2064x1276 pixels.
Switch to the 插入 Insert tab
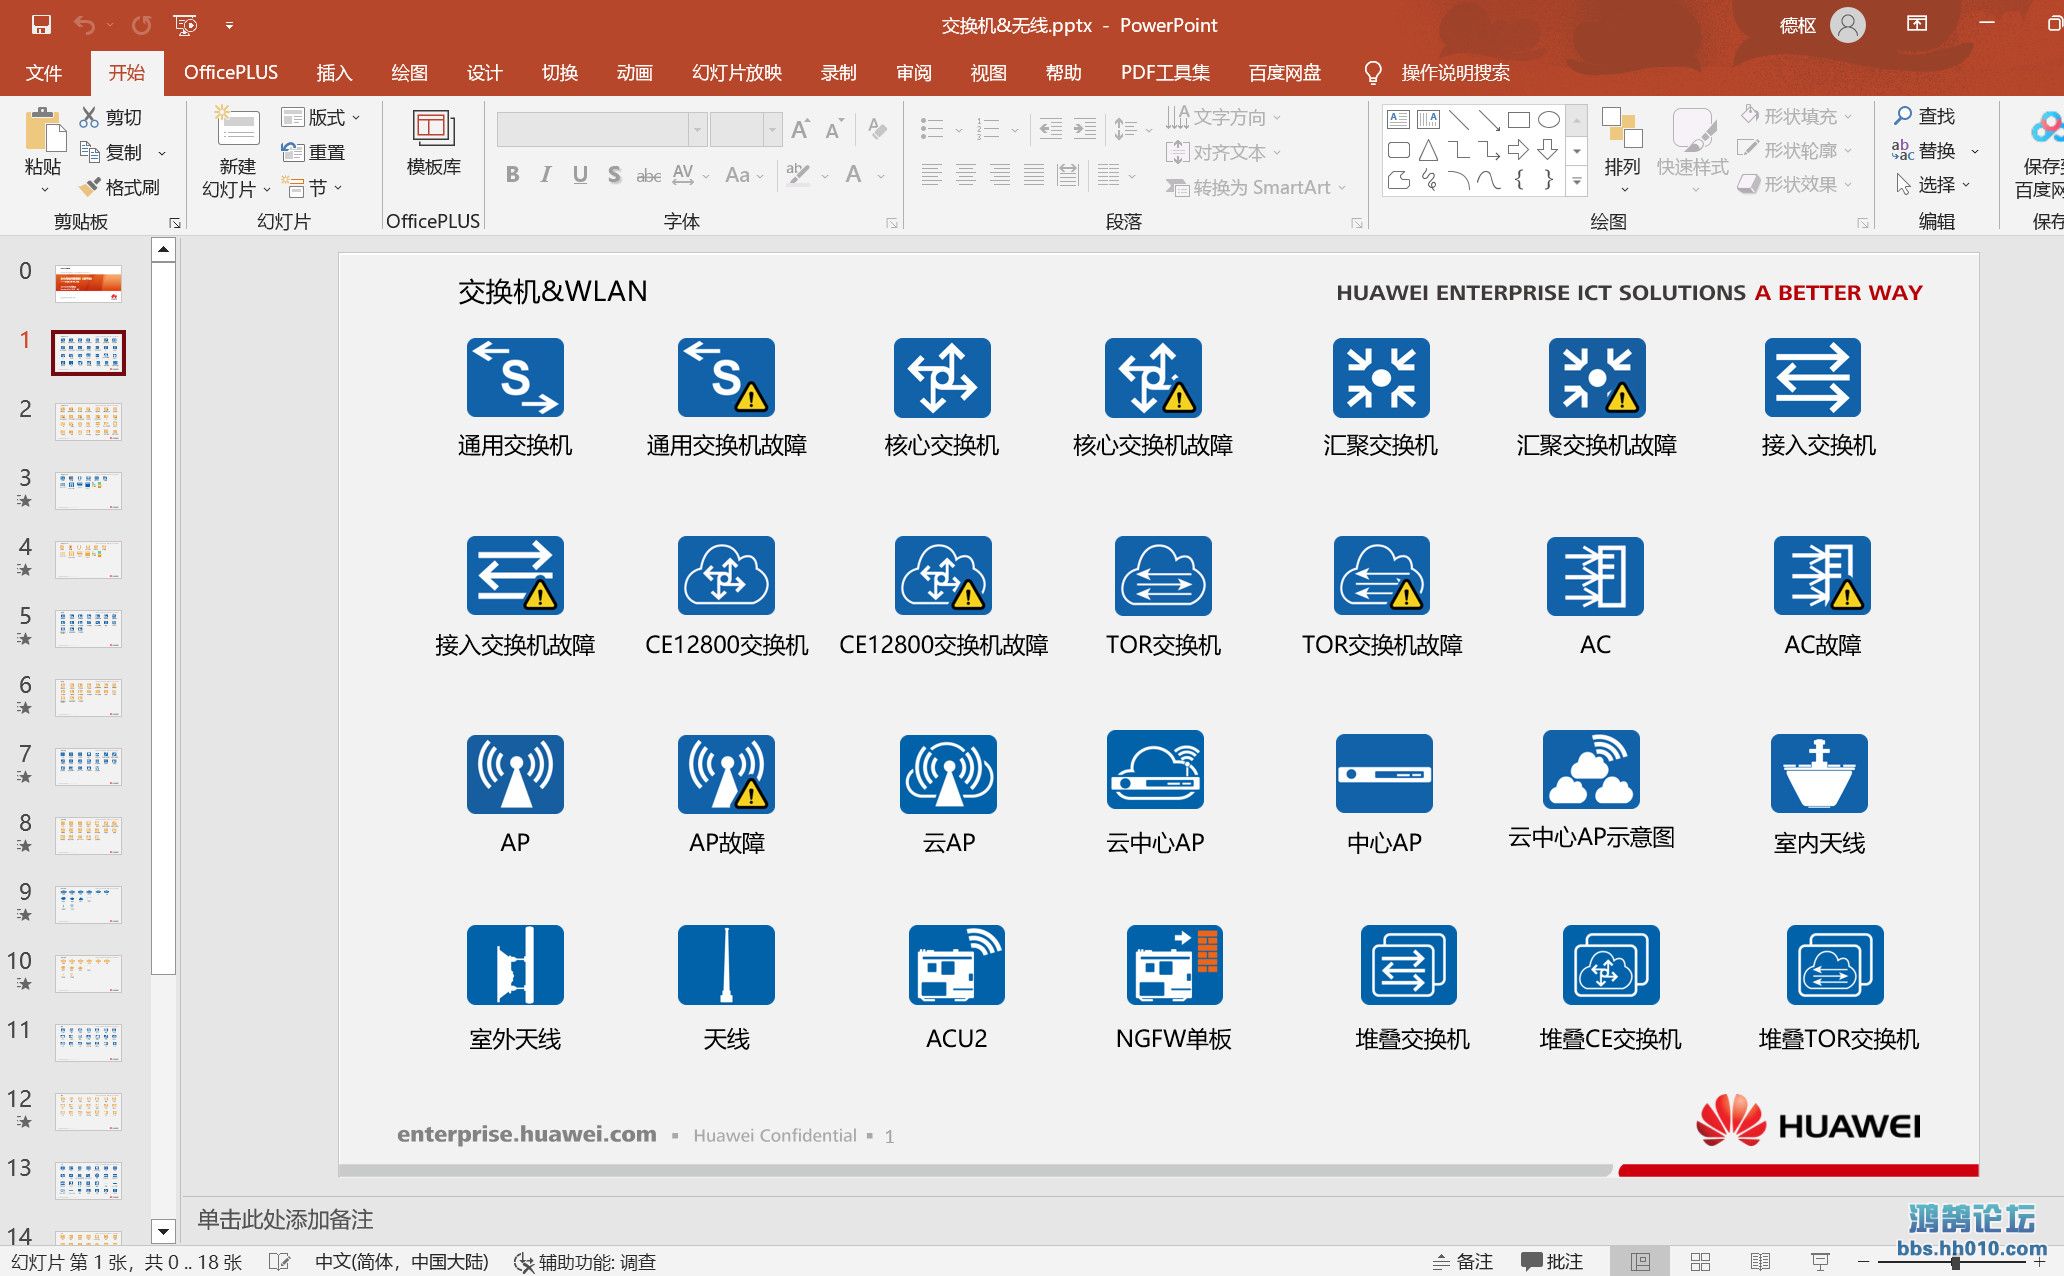pyautogui.click(x=334, y=73)
